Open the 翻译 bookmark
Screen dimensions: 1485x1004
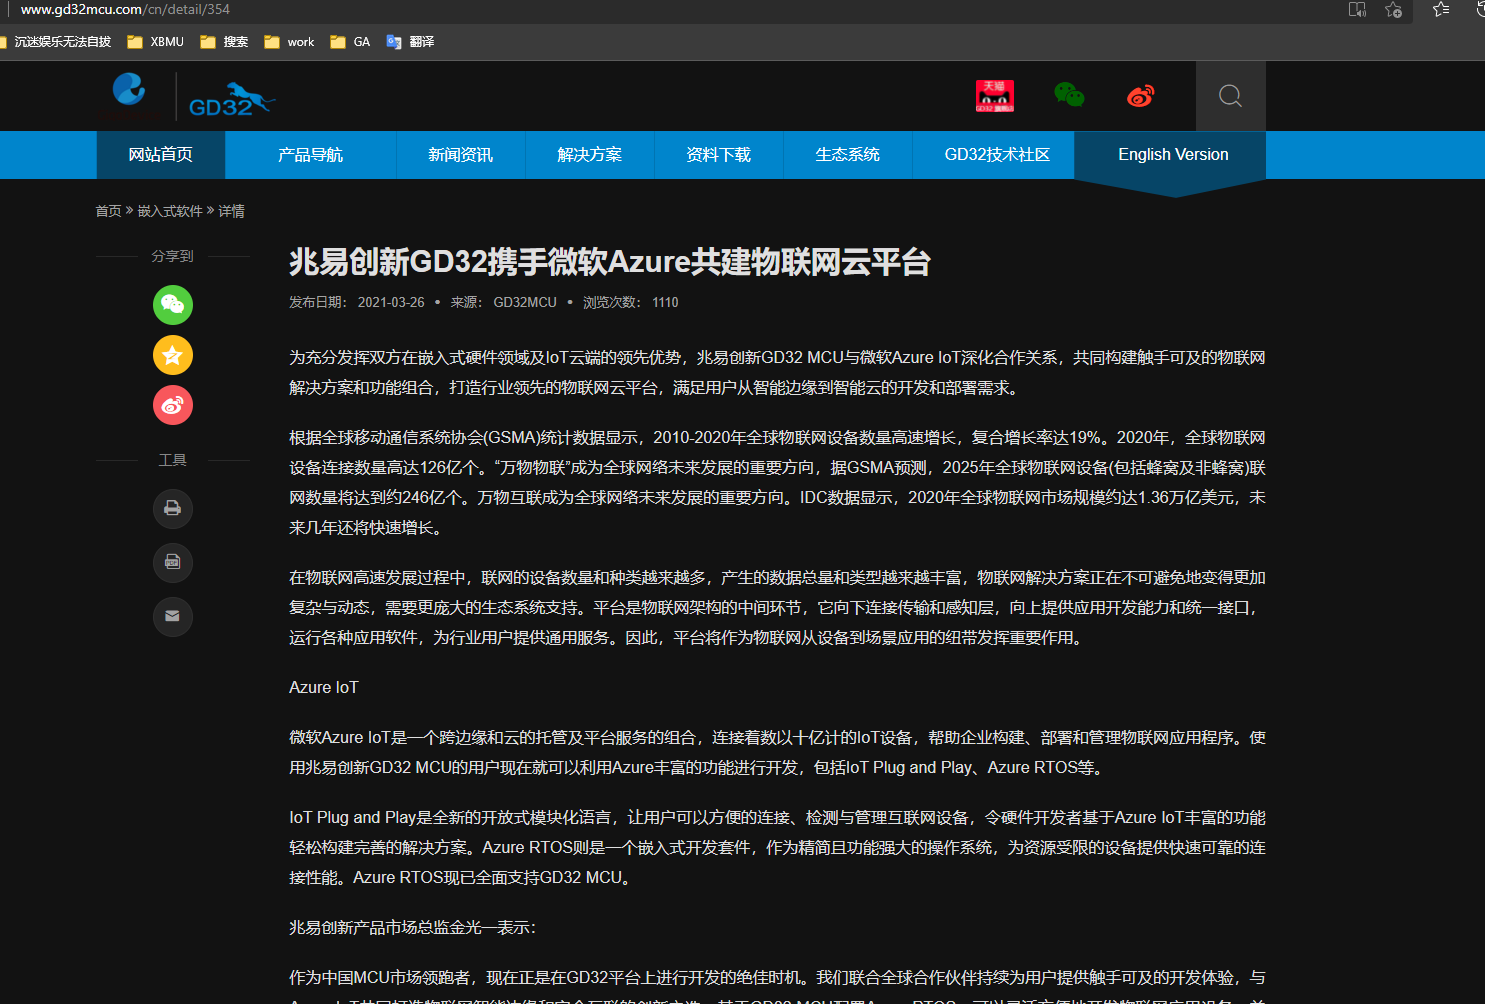pos(410,42)
